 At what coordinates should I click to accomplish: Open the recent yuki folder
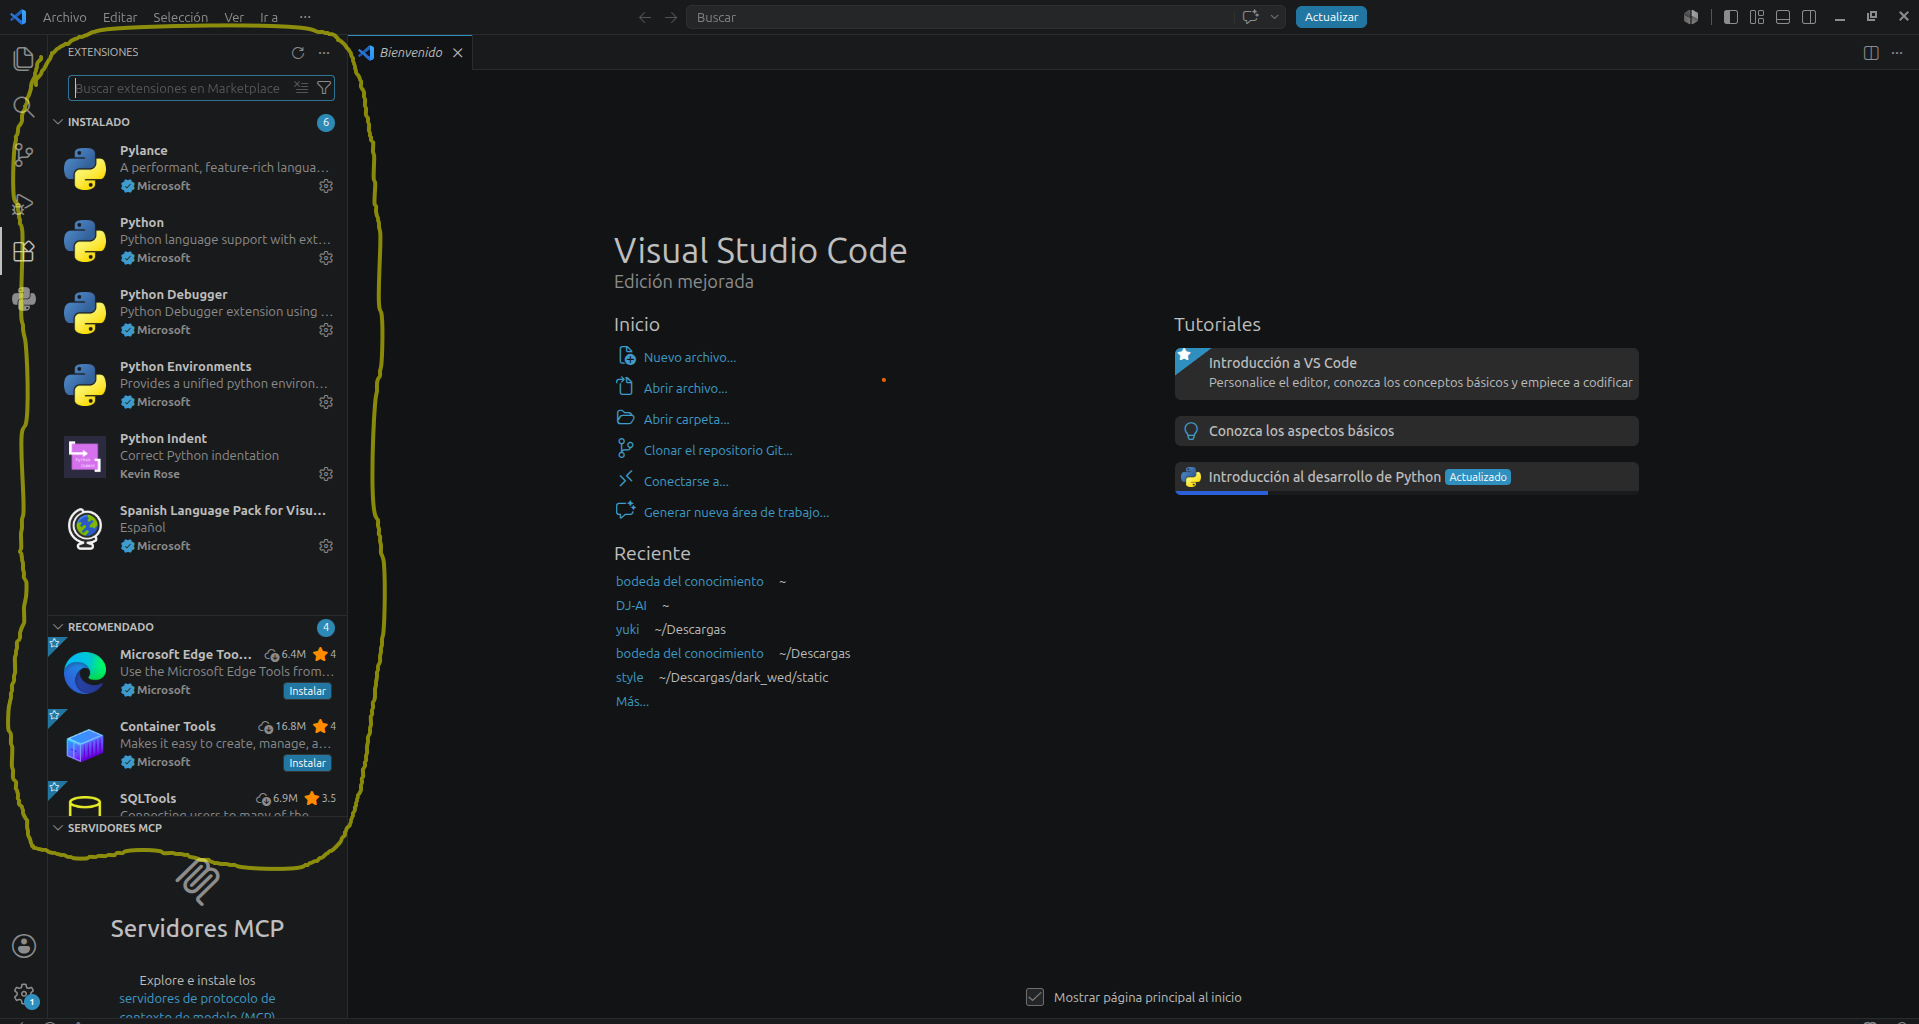(627, 629)
